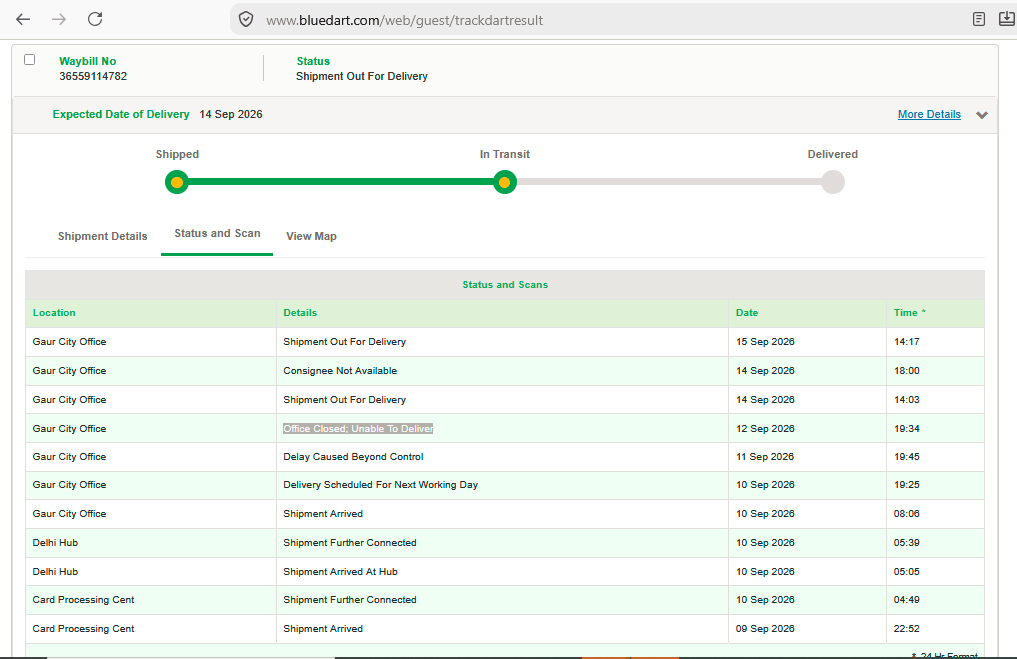Expand details using the chevron arrow

[982, 115]
